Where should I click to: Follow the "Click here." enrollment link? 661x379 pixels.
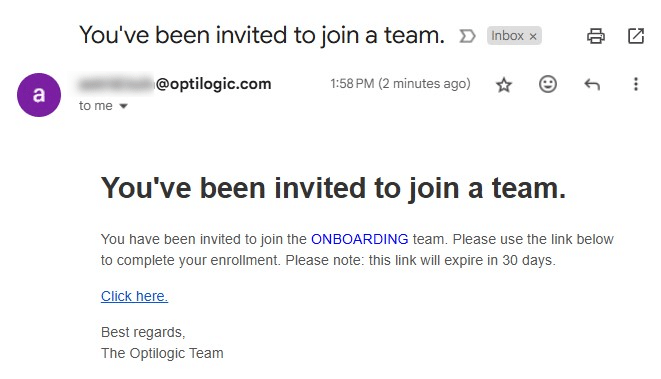[134, 296]
